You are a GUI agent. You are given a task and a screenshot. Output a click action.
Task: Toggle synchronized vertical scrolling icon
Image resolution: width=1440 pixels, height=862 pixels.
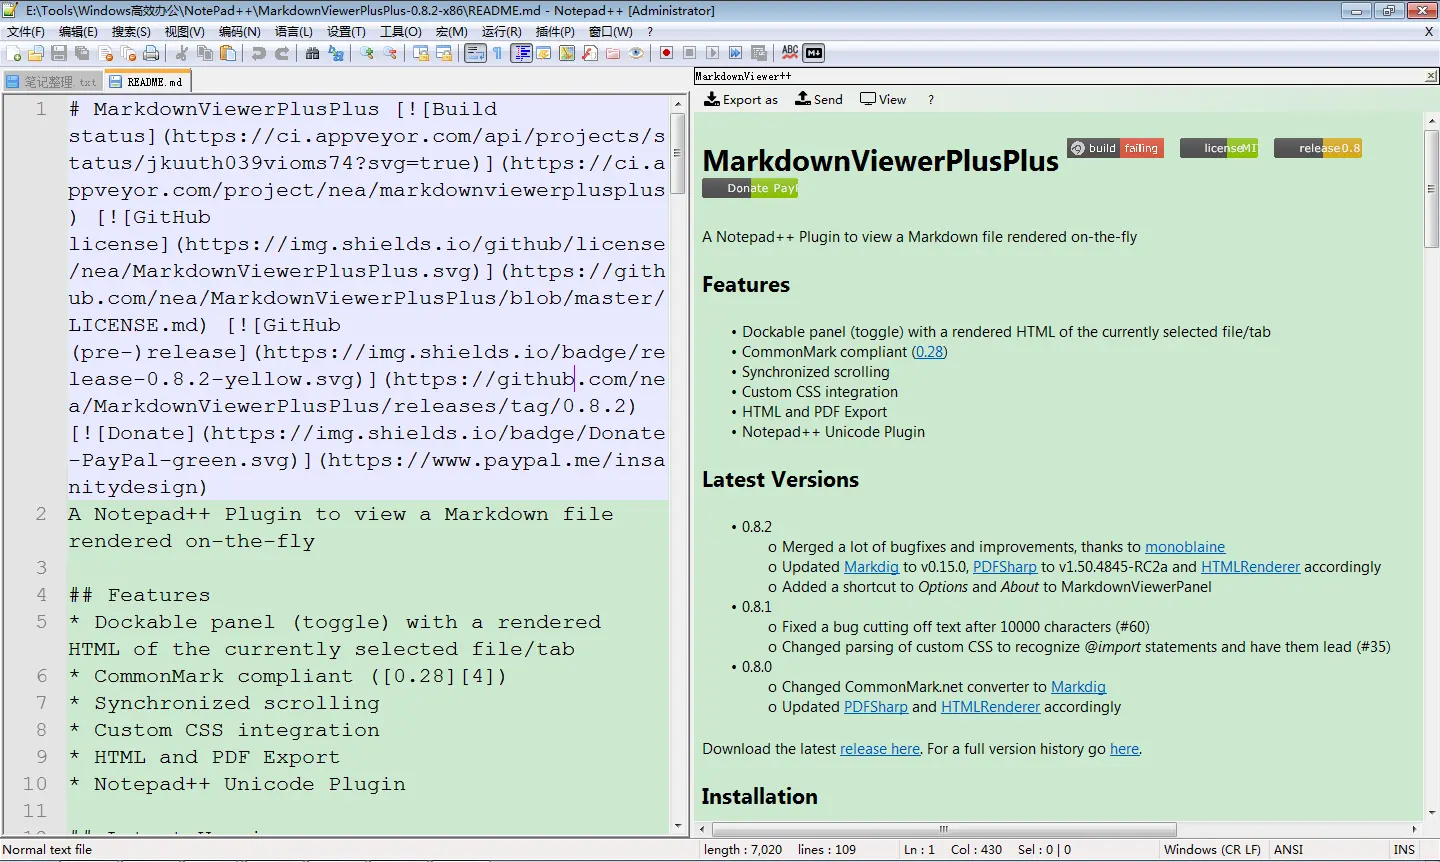coord(421,53)
